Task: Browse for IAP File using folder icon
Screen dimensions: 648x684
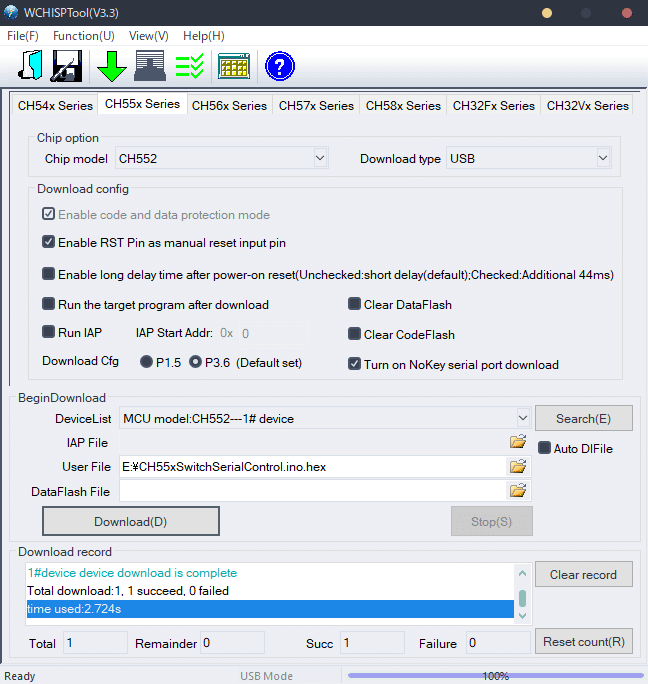Action: click(x=518, y=442)
